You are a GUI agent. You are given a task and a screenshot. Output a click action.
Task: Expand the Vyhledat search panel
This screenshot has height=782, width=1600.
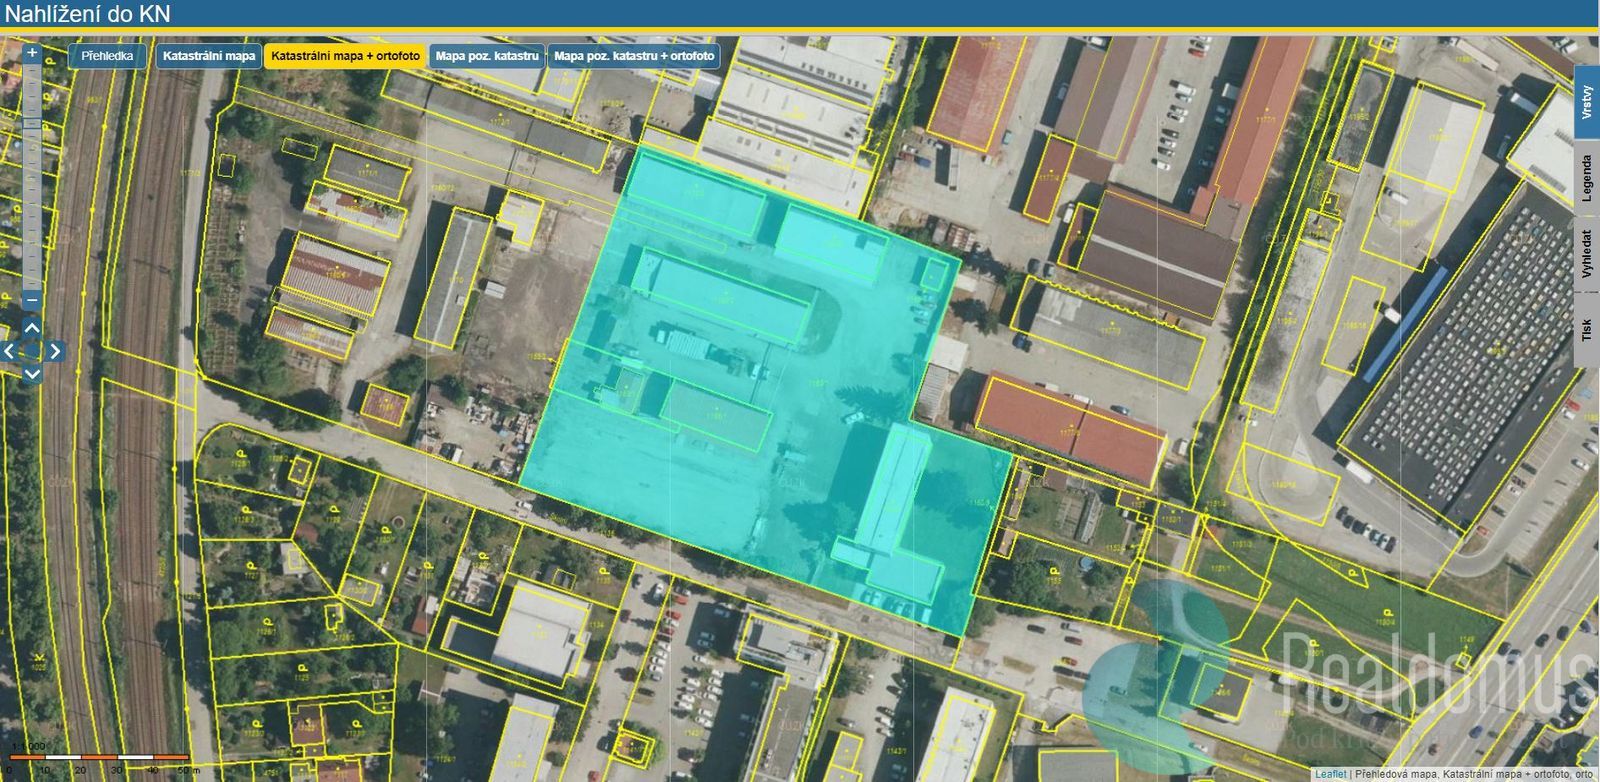[1587, 254]
